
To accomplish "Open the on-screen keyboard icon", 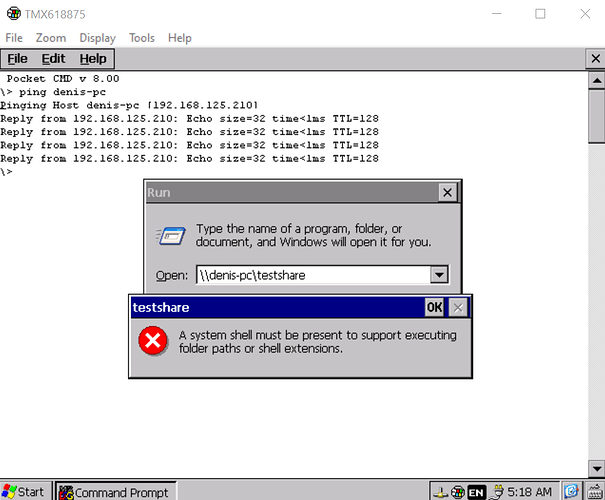I will tap(595, 492).
